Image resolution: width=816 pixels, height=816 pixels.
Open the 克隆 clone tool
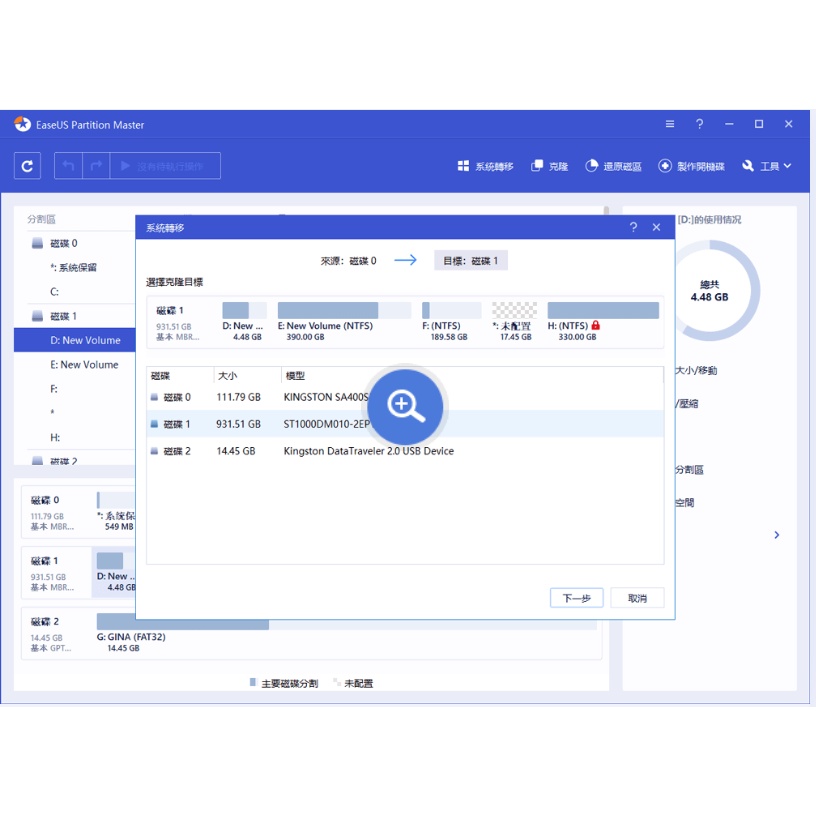(x=549, y=166)
